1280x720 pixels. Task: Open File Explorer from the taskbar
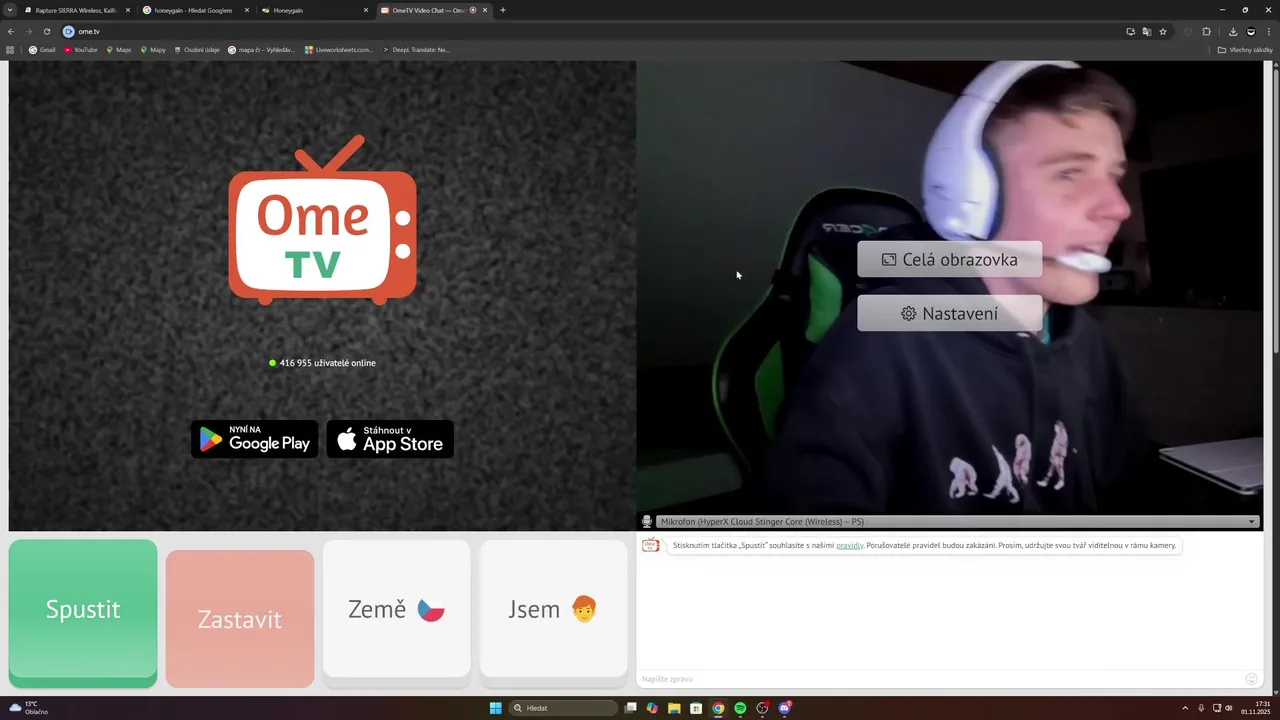point(674,708)
